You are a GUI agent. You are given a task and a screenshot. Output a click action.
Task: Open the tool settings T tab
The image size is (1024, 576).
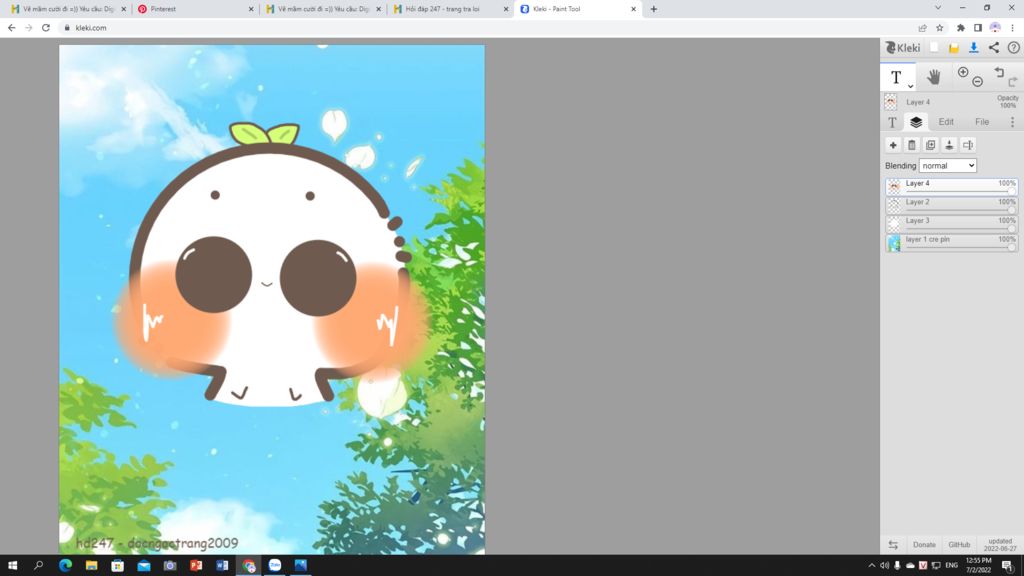tap(892, 122)
